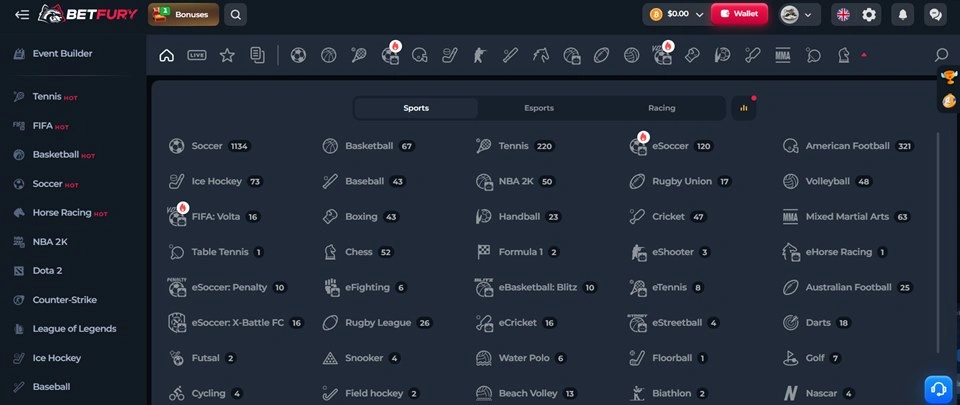
Task: Select eSoccer 120 in the grid
Action: (671, 146)
